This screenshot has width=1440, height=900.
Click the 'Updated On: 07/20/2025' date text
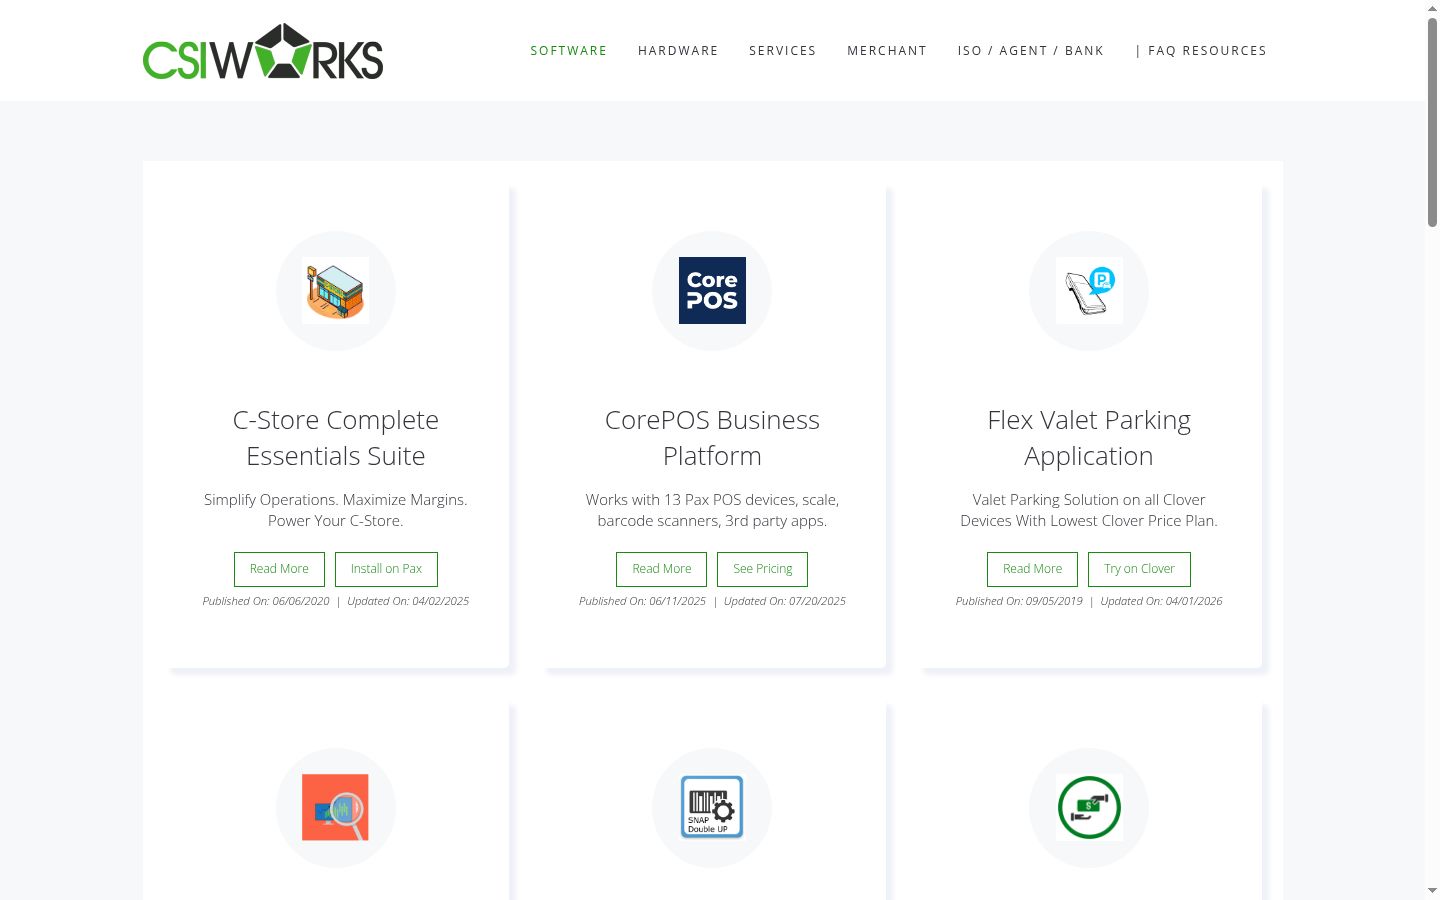click(x=785, y=601)
